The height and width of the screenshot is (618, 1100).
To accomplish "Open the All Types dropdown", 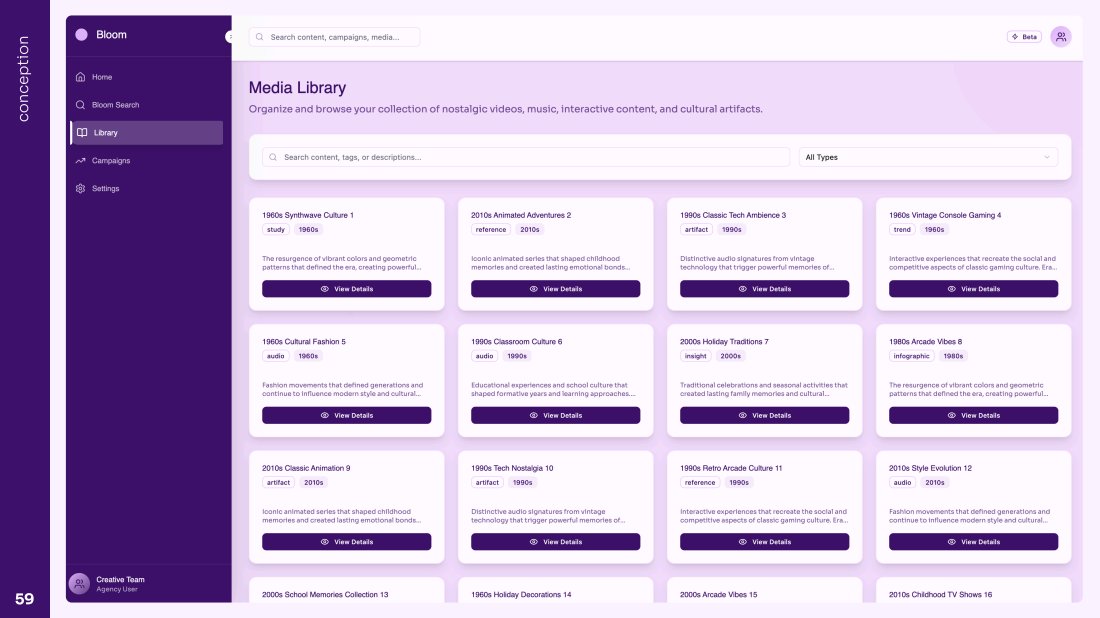I will 928,157.
